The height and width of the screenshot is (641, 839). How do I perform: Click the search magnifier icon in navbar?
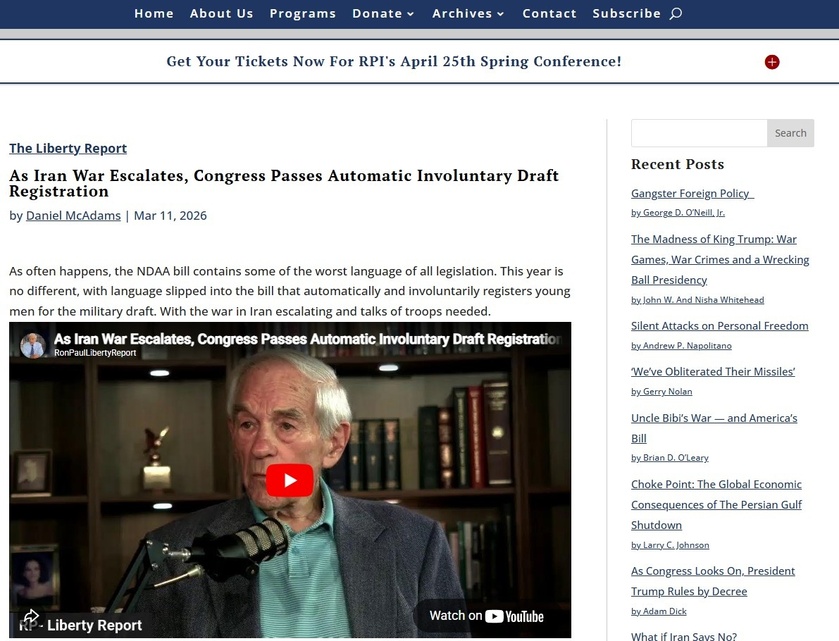(x=676, y=14)
